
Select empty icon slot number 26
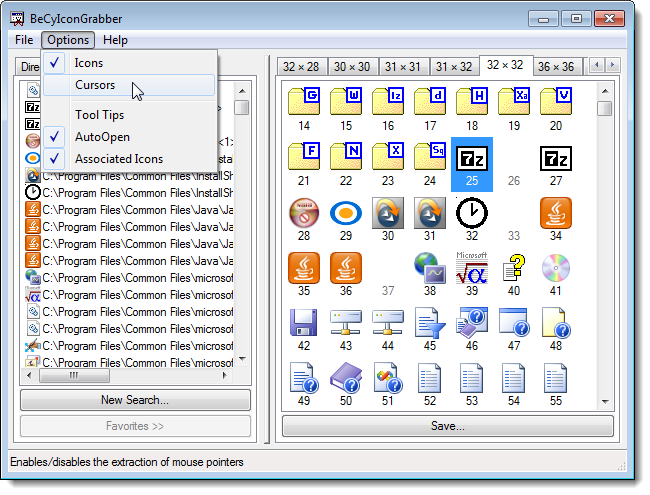(514, 164)
